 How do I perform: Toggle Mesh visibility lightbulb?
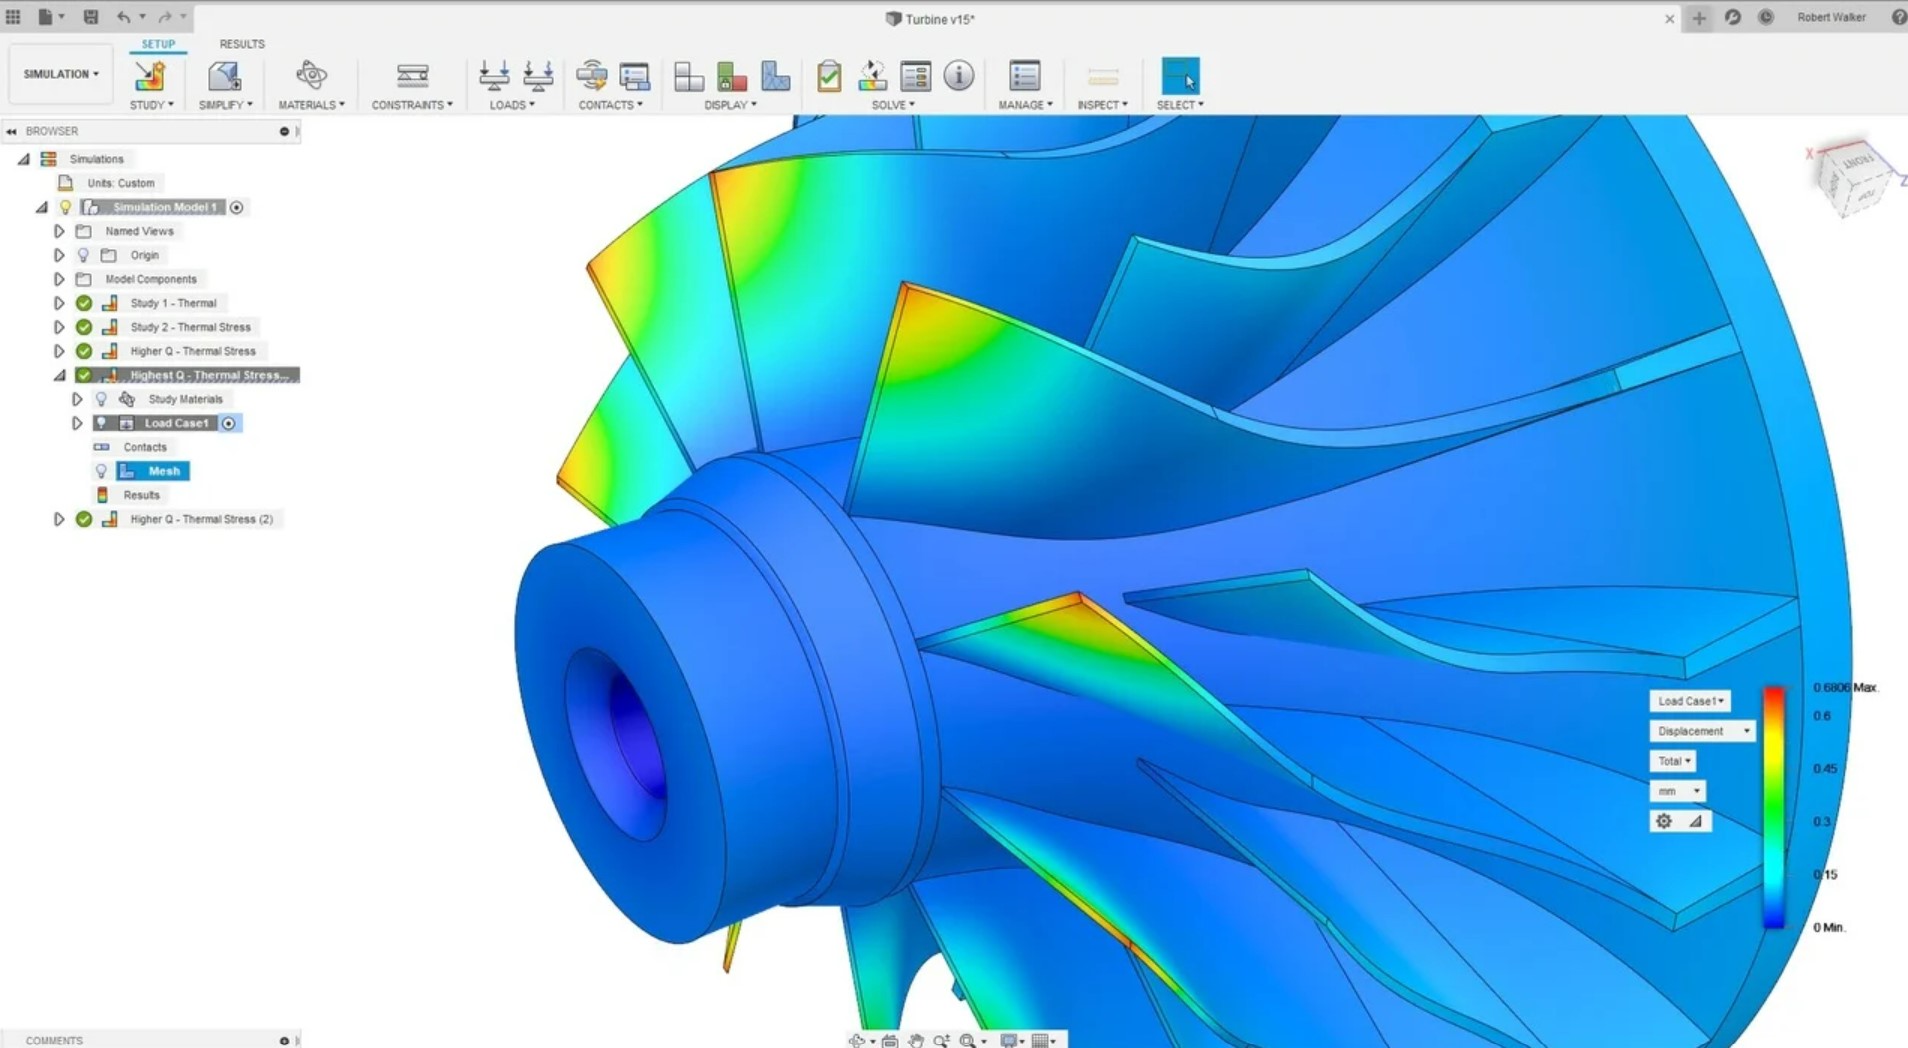(x=101, y=471)
